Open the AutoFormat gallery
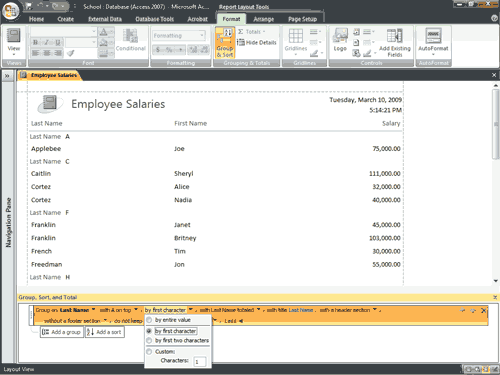500x375 pixels. tap(433, 42)
